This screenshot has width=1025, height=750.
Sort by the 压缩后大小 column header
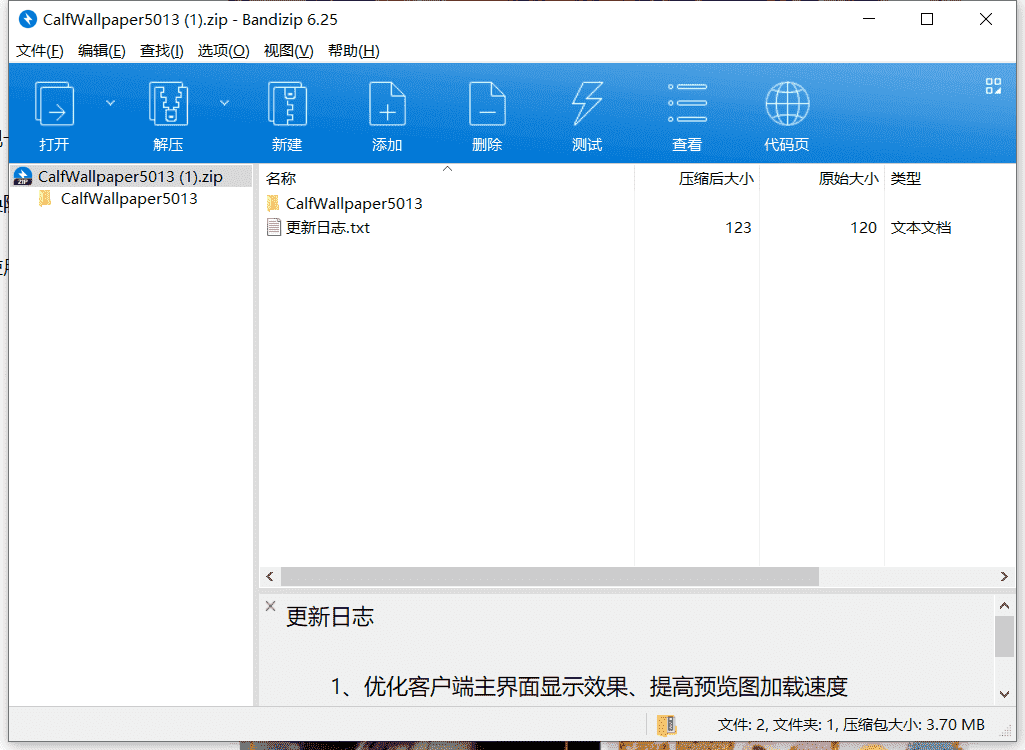click(716, 179)
